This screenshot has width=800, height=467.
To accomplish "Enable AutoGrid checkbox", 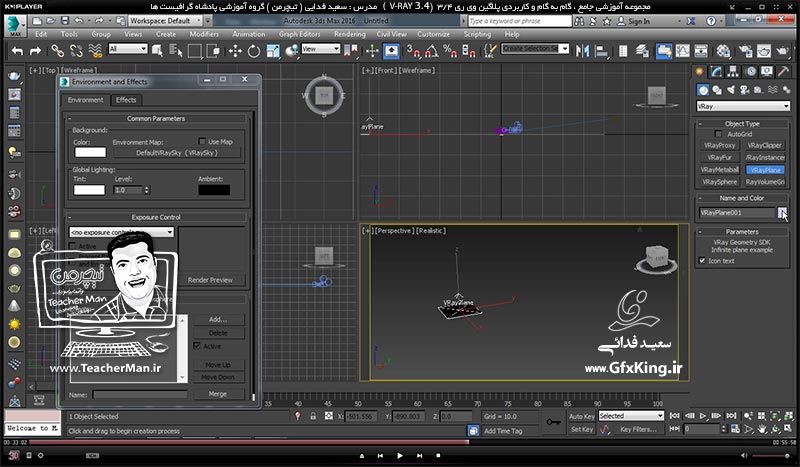I will point(718,134).
